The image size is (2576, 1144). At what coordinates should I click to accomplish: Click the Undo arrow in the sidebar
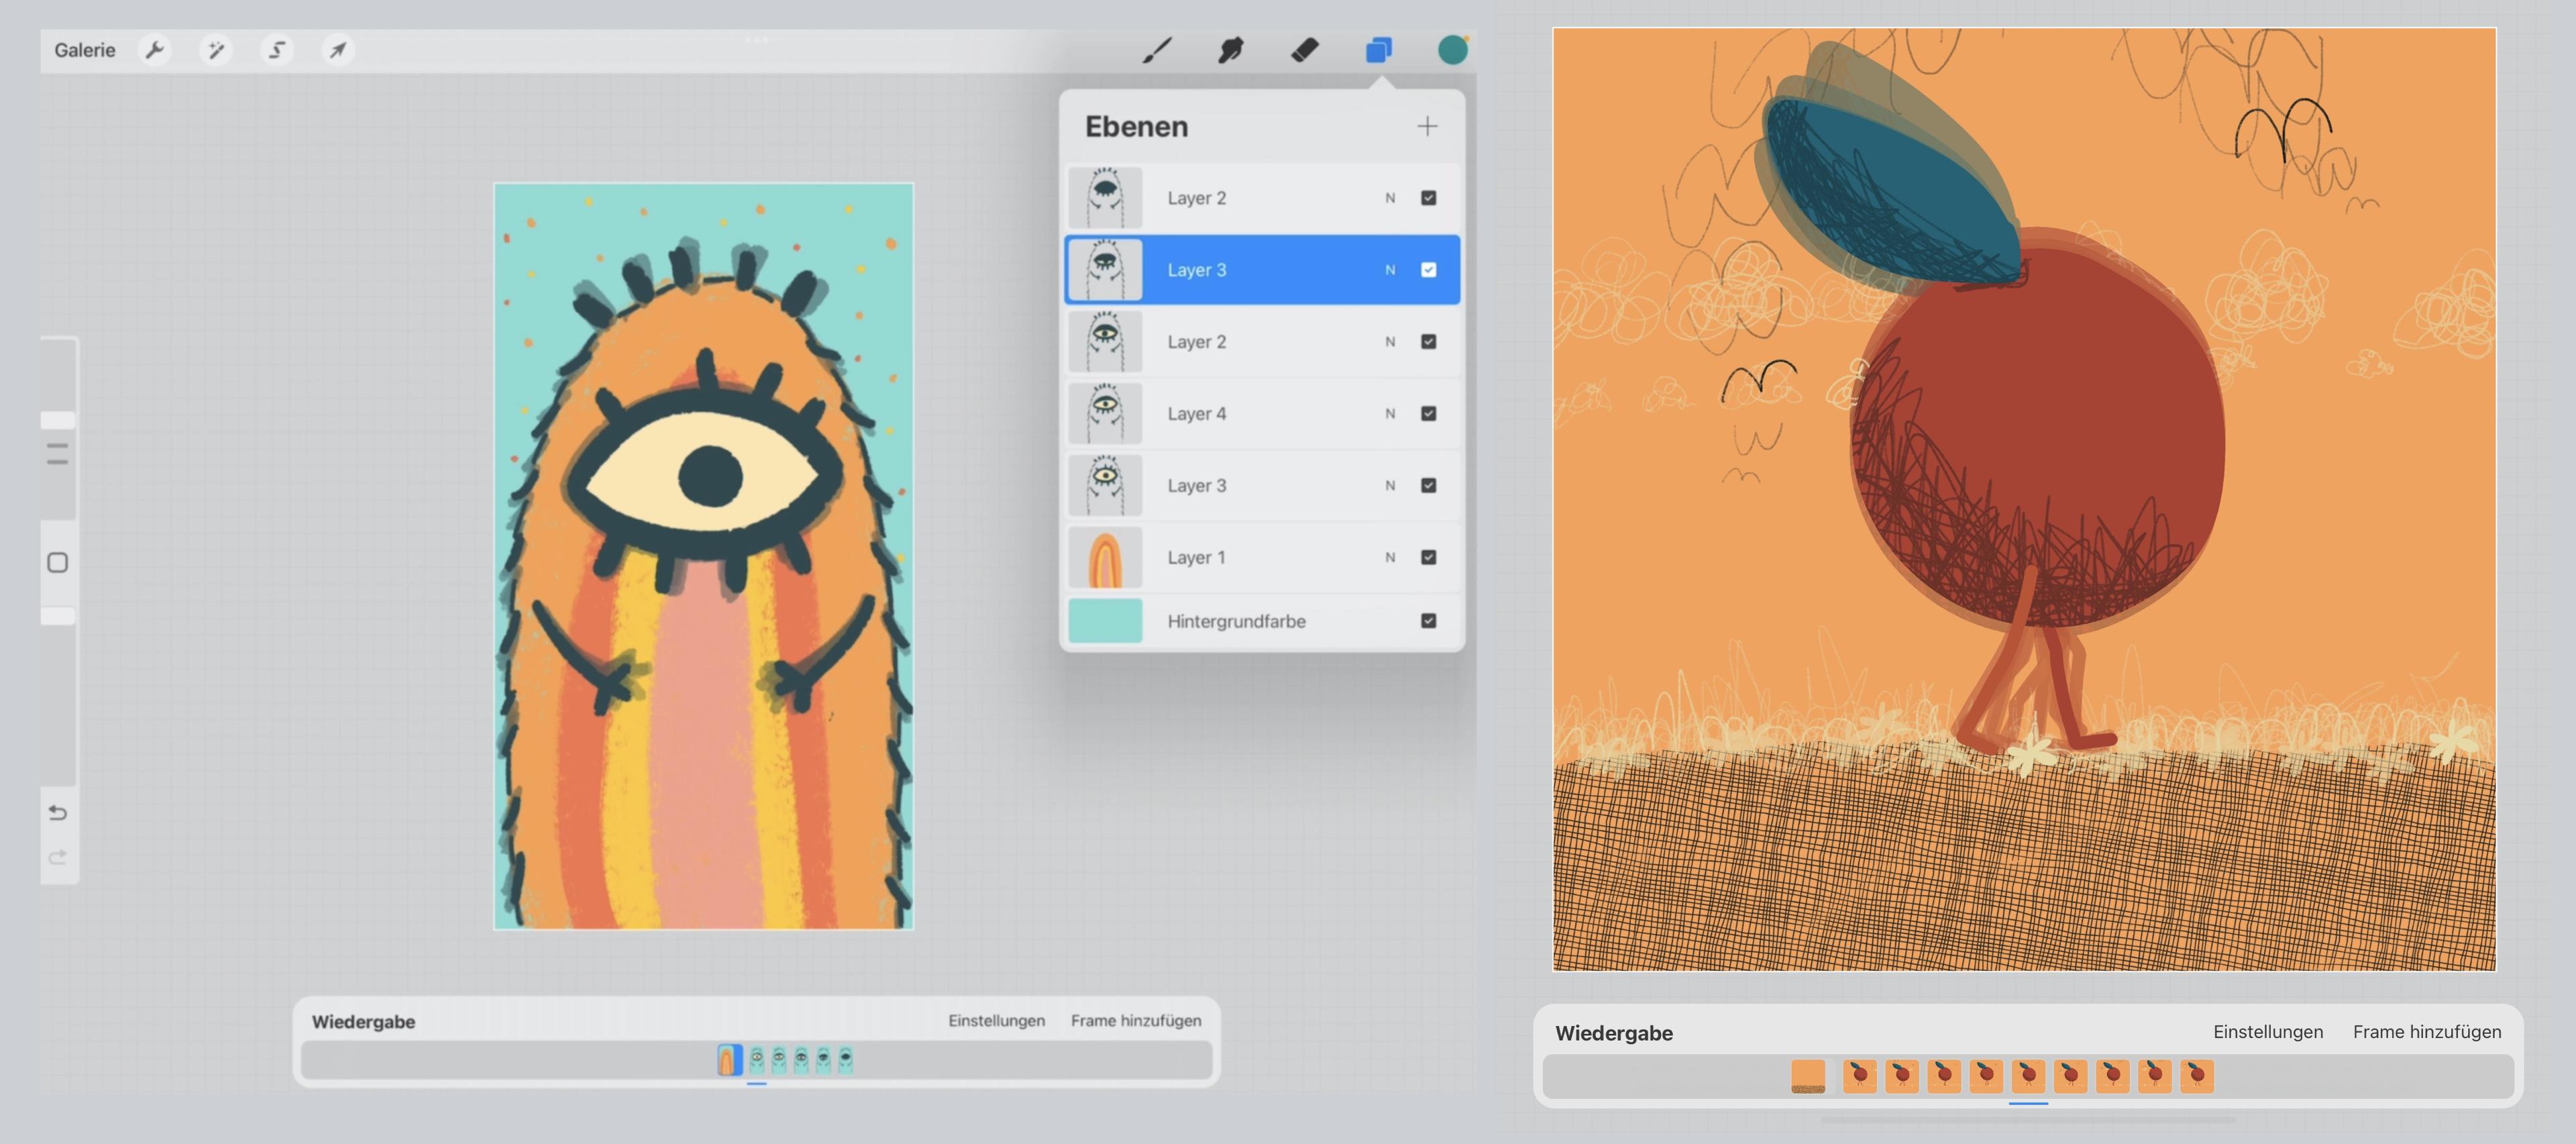[x=58, y=812]
